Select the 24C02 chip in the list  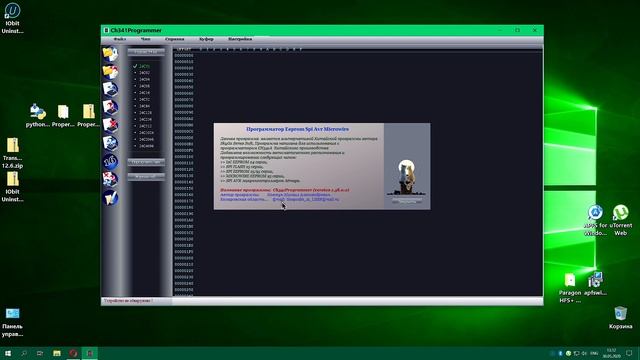pos(144,73)
